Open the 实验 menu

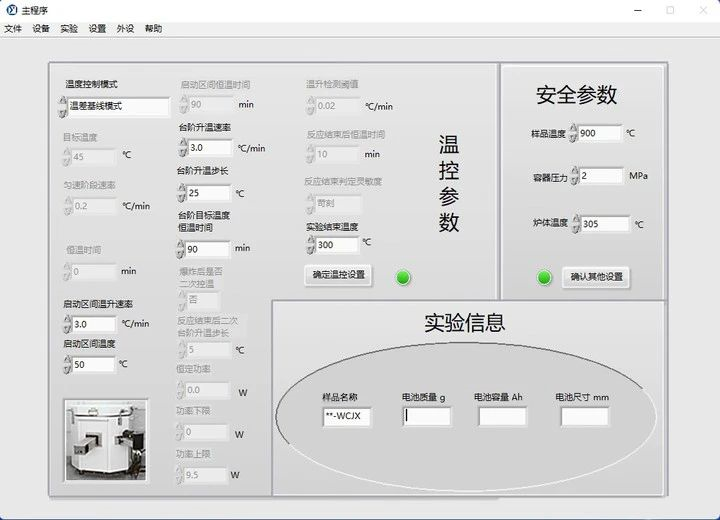point(69,29)
